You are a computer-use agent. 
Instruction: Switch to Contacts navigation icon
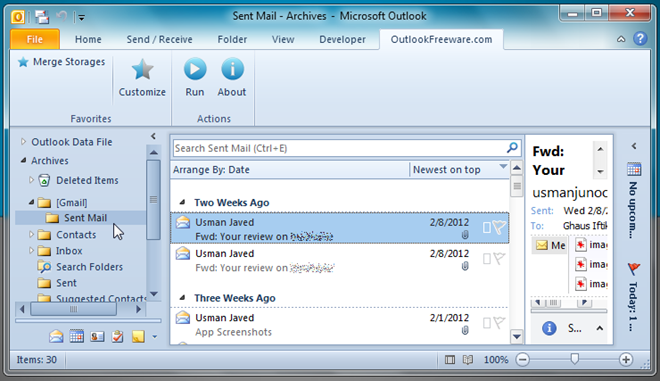point(97,336)
